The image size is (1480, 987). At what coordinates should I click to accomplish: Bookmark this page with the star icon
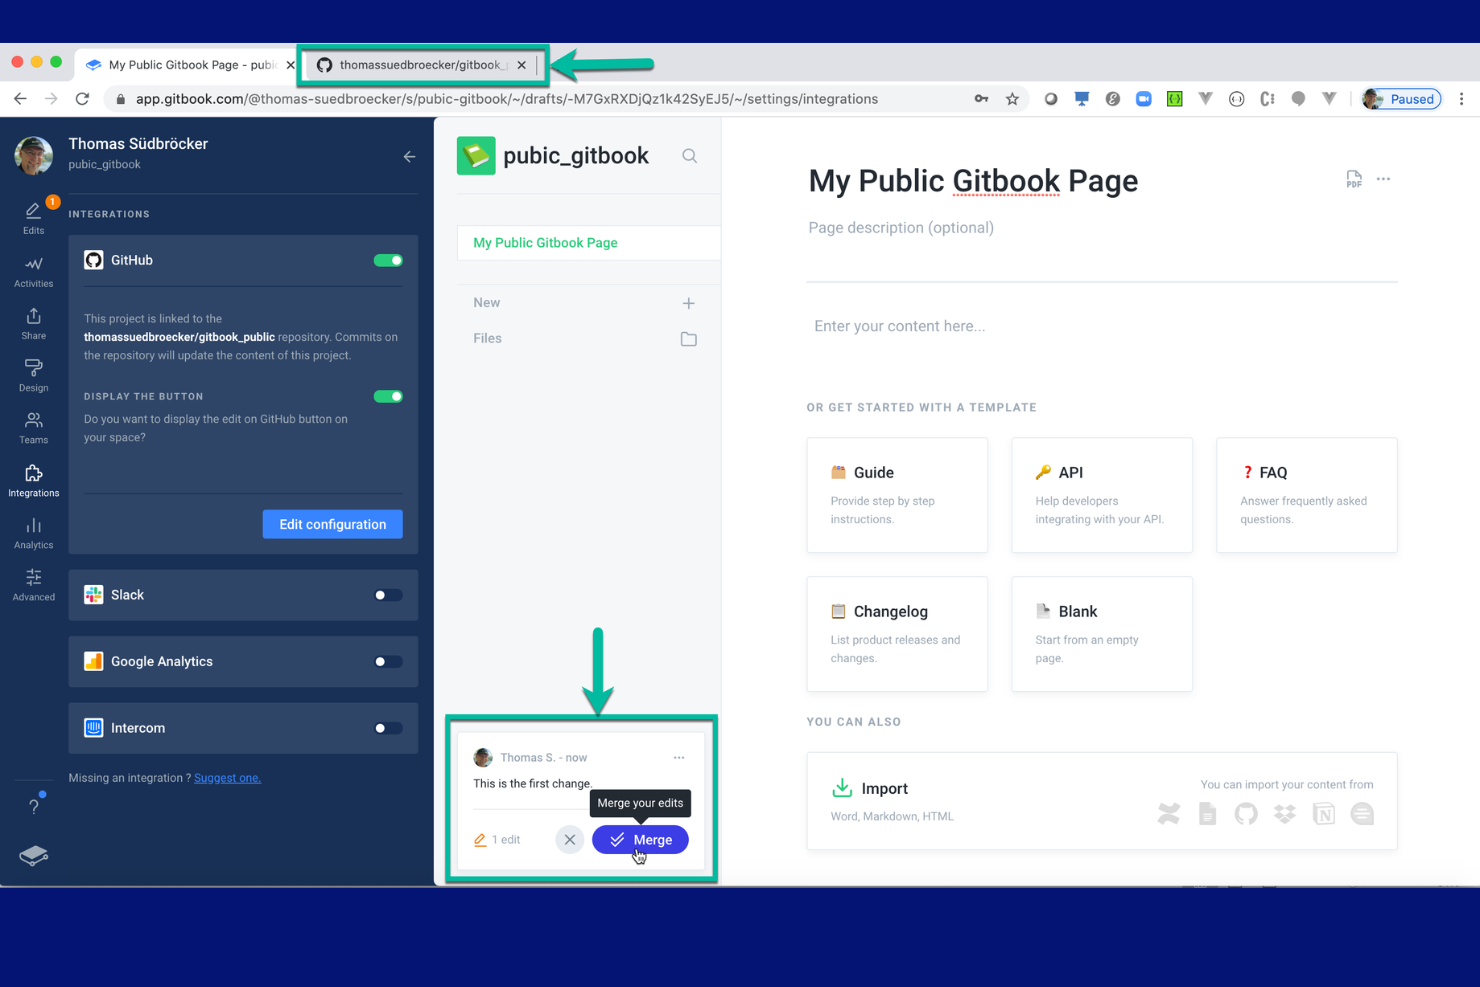(1012, 99)
